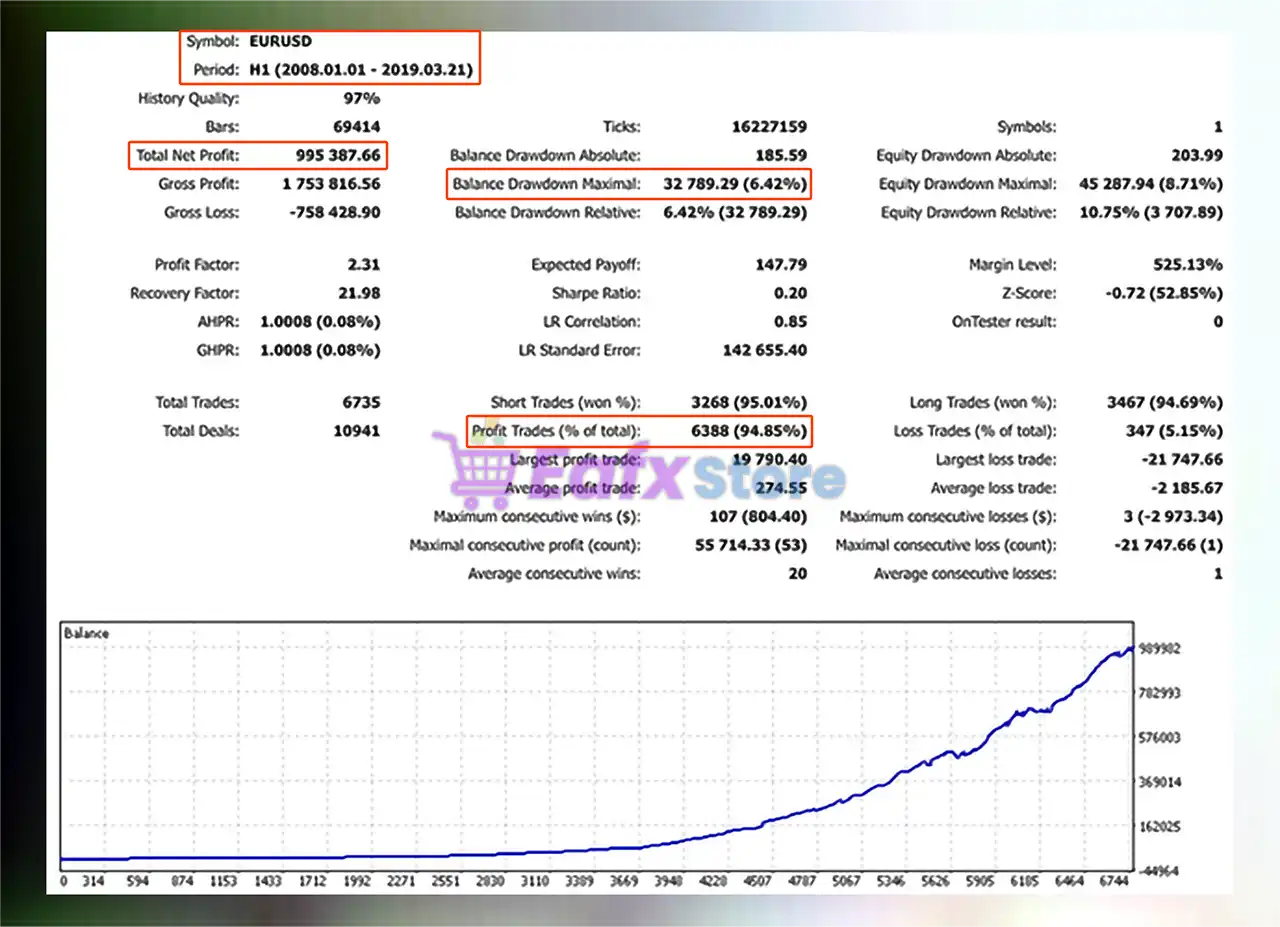This screenshot has width=1280, height=927.
Task: Click the Profit Factor 2.31 statistic
Action: tap(364, 264)
